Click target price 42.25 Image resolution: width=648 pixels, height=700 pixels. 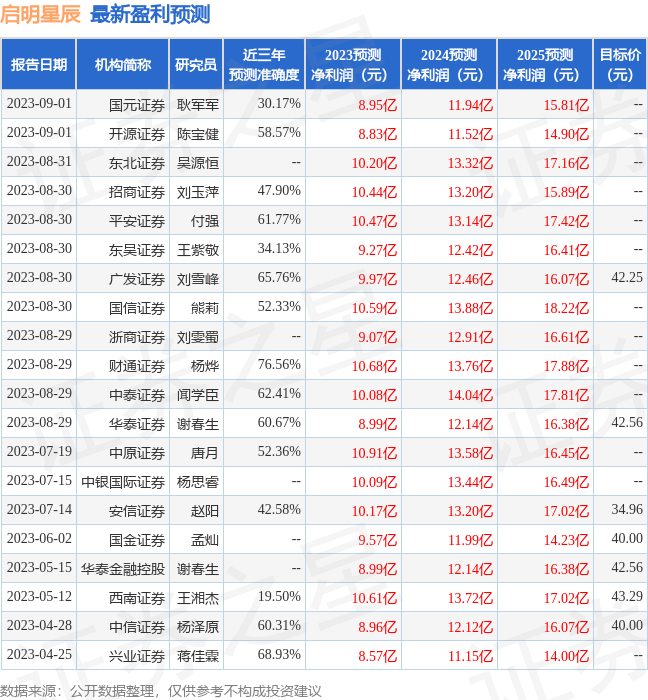pos(627,277)
